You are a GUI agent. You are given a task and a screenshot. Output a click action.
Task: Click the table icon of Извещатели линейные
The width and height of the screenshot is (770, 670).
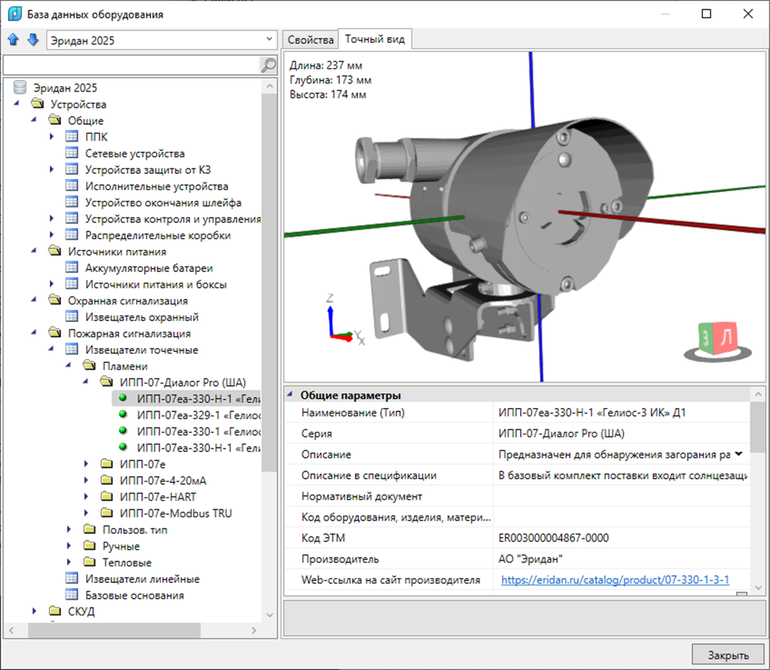tap(72, 578)
